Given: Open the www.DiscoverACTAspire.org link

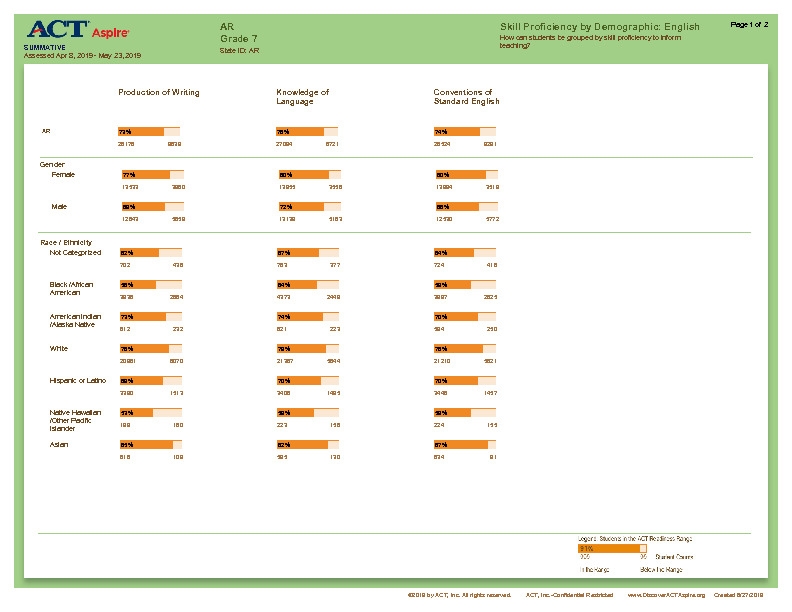Looking at the screenshot, I should 666,595.
